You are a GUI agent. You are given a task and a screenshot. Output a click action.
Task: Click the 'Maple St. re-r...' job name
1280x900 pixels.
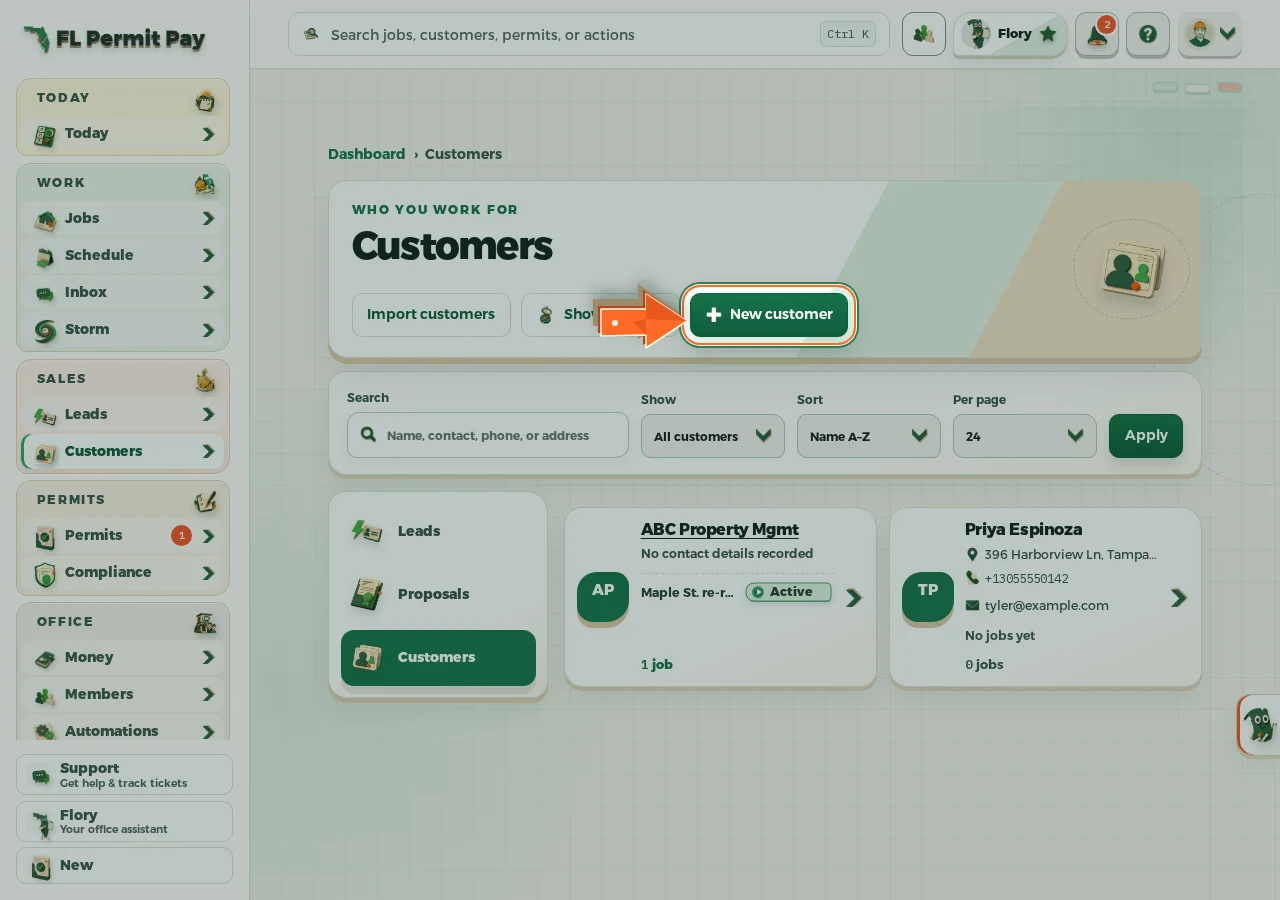(x=687, y=592)
